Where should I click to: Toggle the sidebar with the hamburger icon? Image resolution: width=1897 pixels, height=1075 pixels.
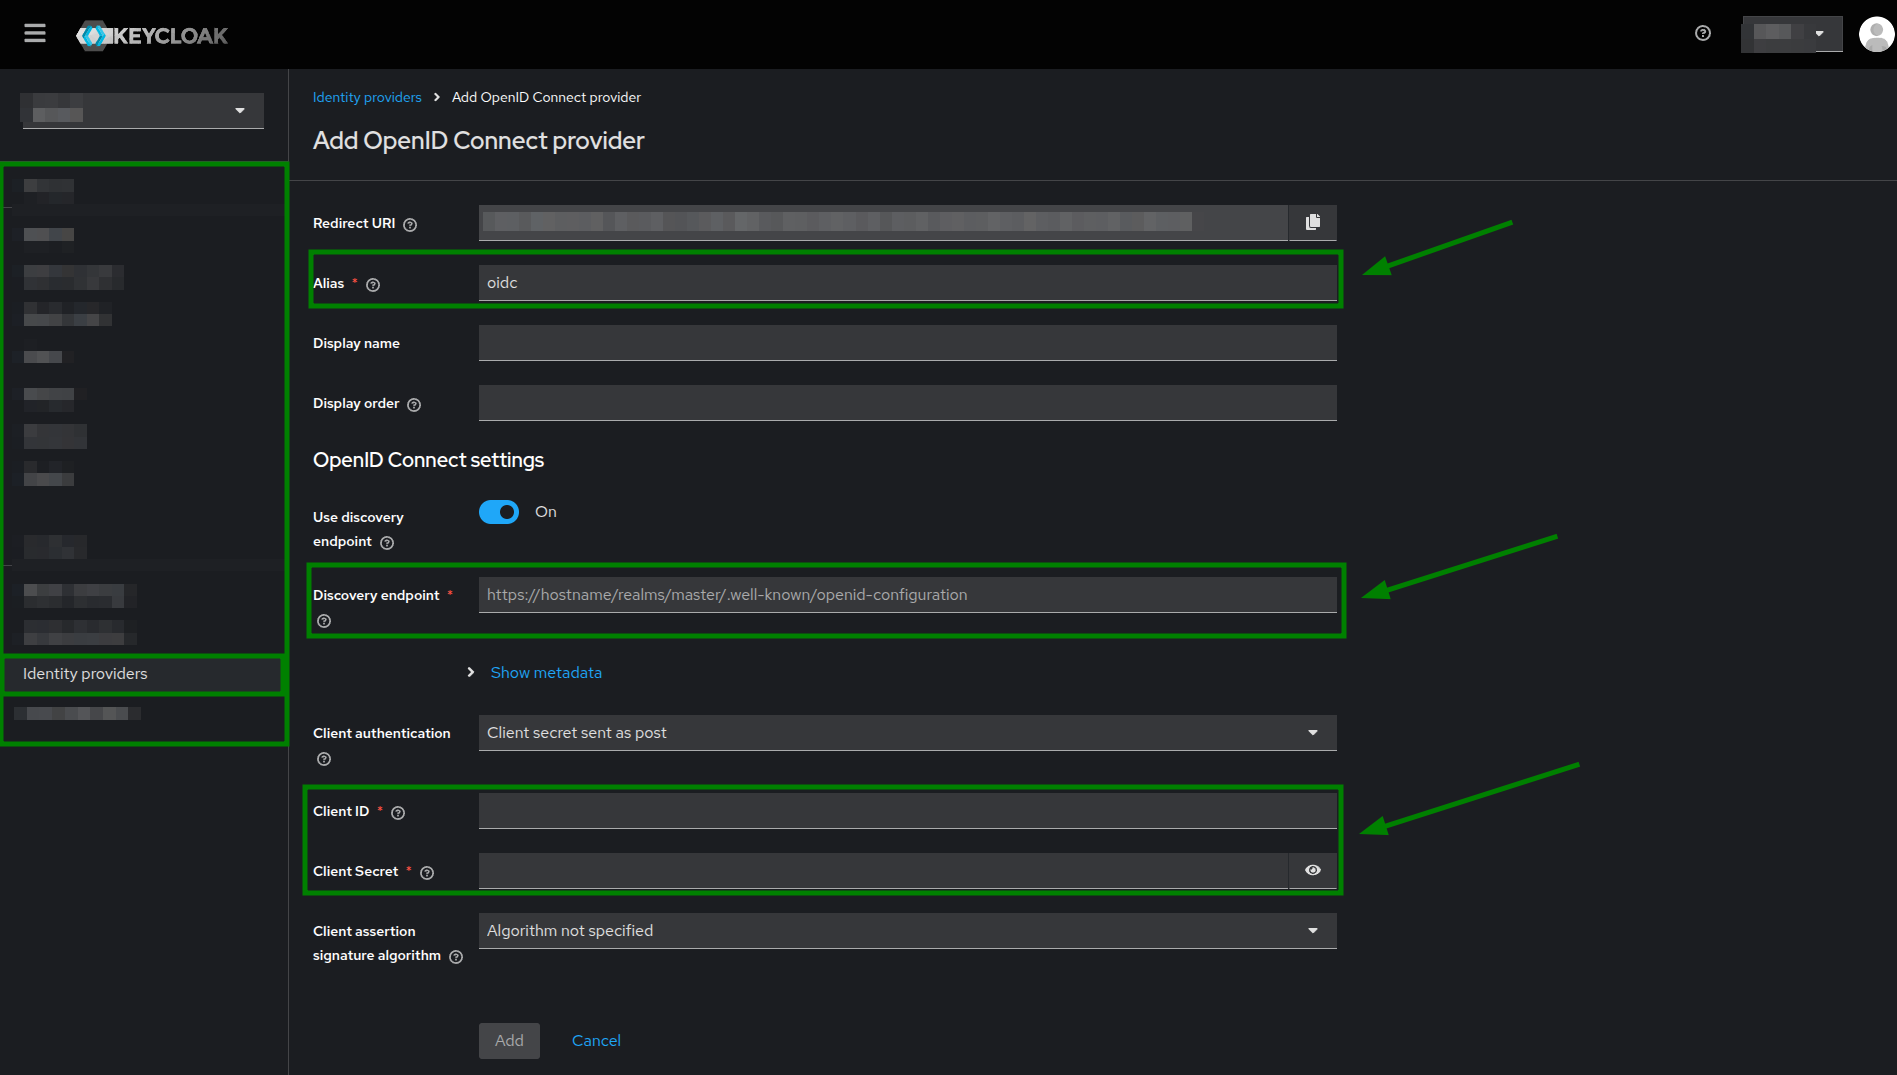point(34,32)
